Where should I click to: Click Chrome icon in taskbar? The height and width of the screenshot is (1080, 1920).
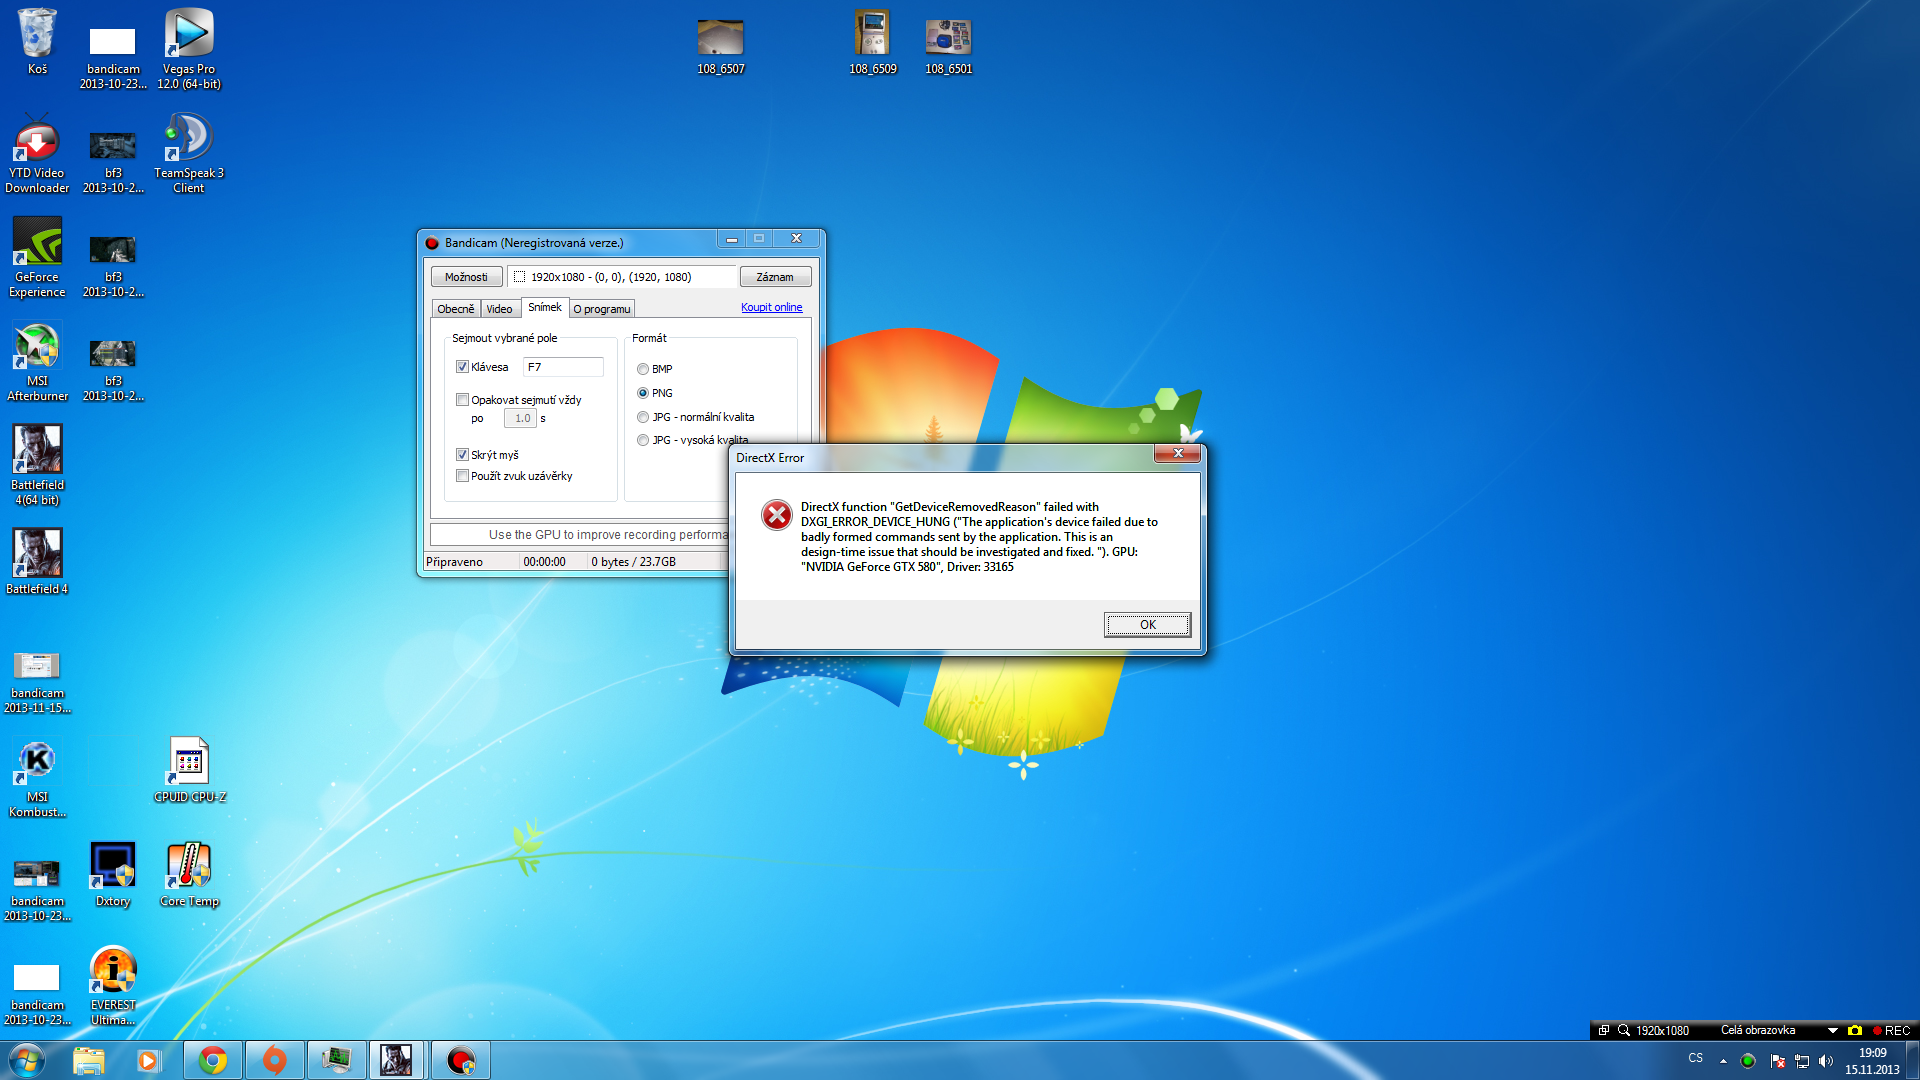(213, 1060)
